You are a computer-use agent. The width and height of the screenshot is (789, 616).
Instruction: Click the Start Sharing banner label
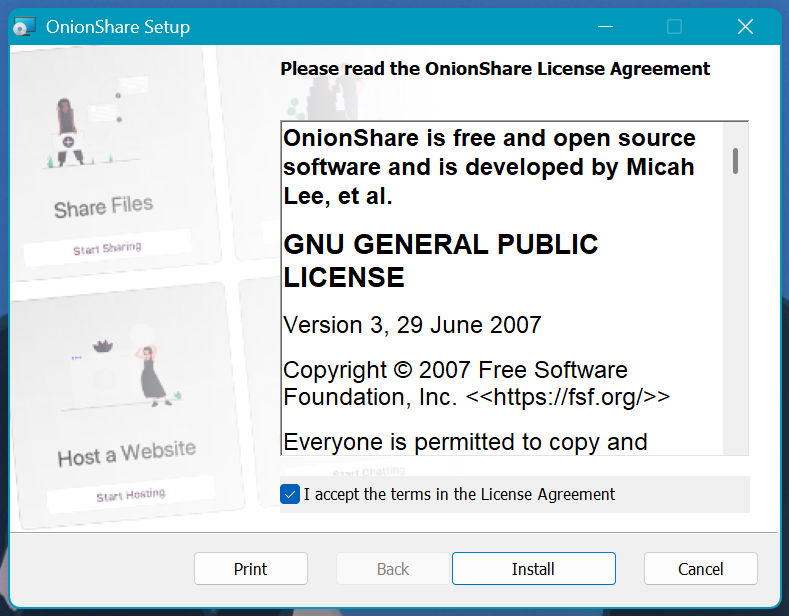[107, 248]
